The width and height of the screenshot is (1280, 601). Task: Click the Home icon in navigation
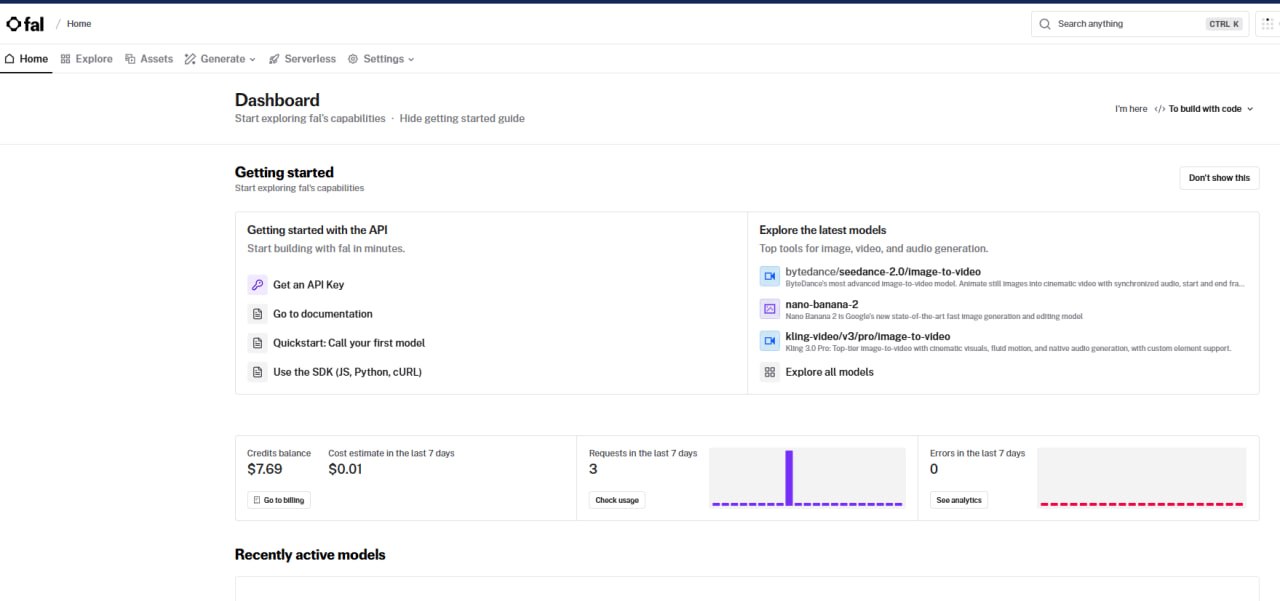[x=10, y=59]
